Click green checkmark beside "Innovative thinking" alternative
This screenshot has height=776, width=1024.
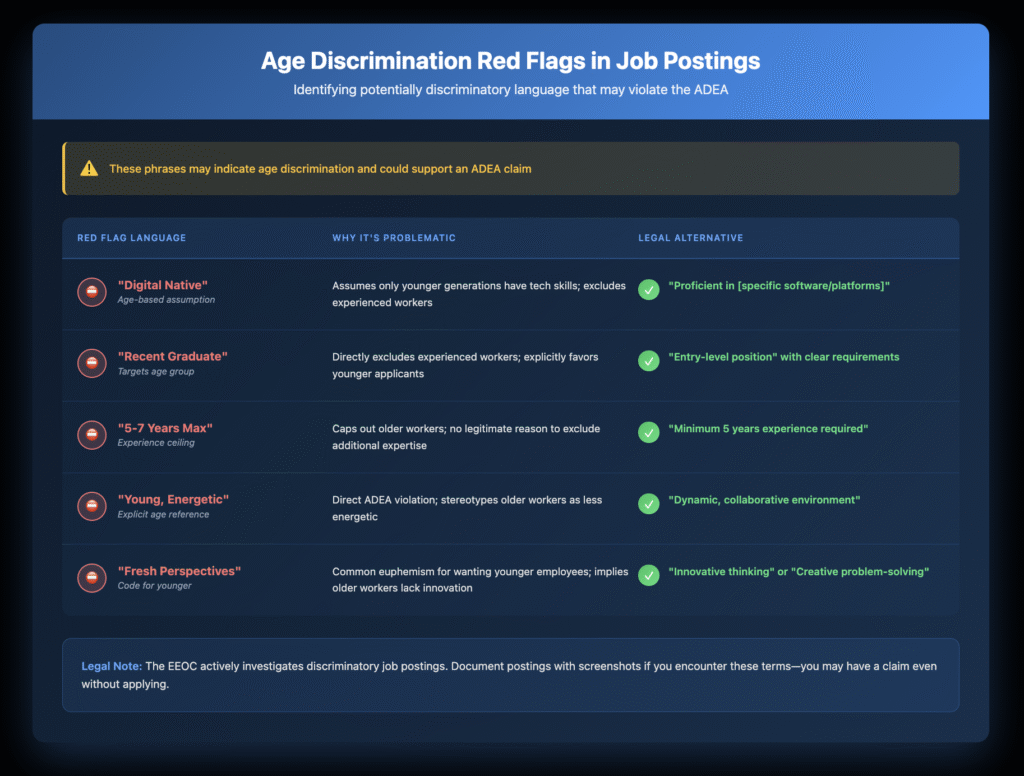[x=649, y=576]
